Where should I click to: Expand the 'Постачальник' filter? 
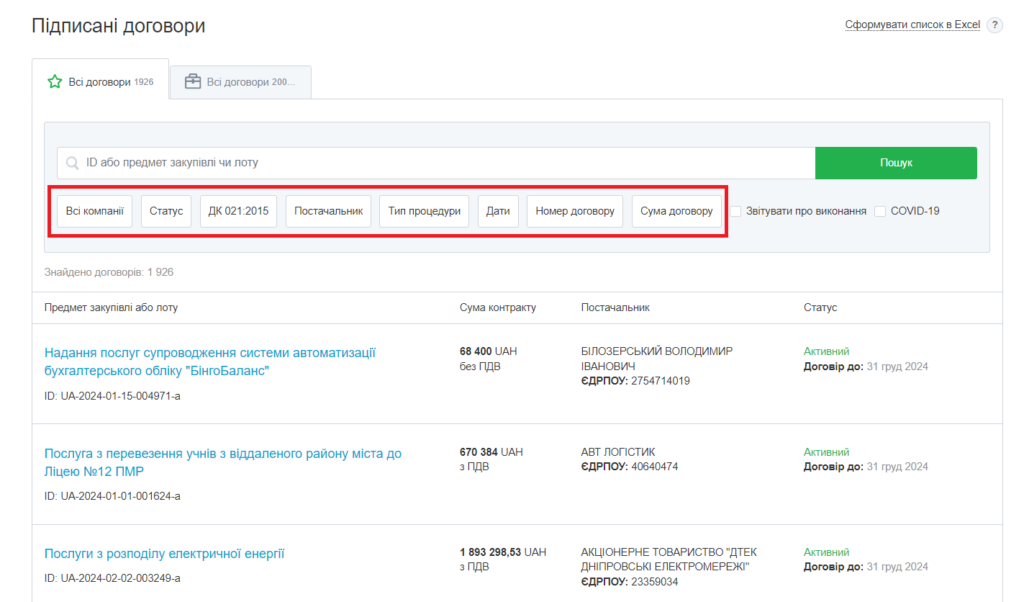tap(328, 211)
